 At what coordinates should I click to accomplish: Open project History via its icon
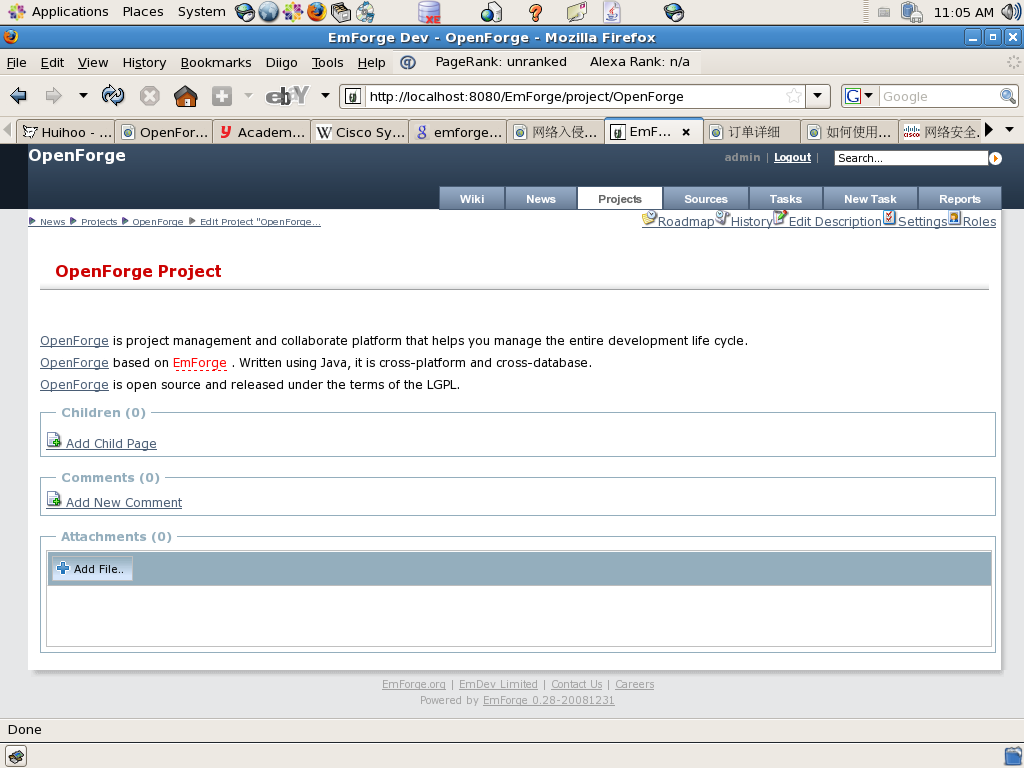722,218
